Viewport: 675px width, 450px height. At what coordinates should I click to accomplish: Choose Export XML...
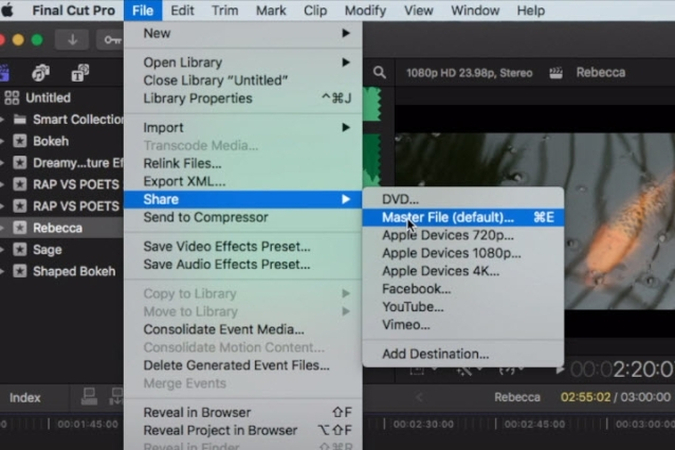click(243, 181)
